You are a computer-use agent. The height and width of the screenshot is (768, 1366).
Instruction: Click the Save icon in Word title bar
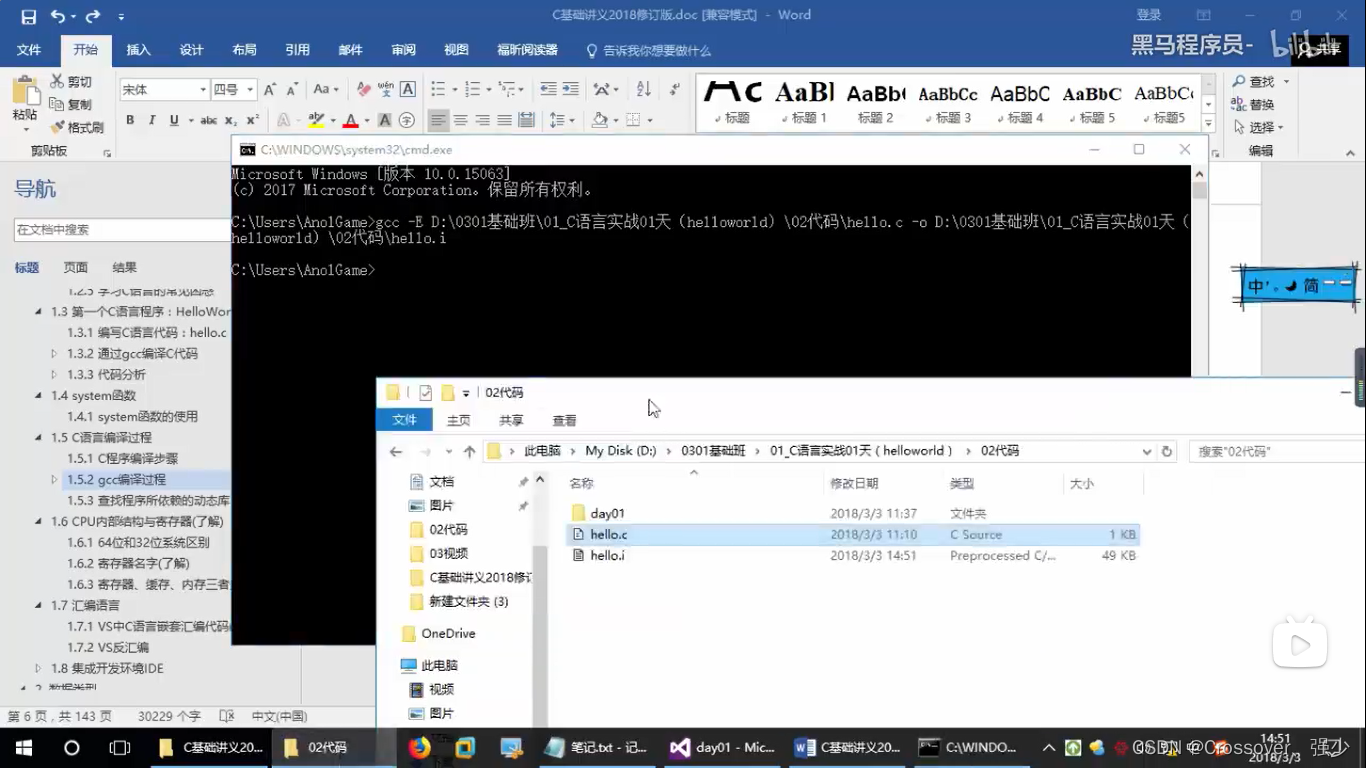(x=28, y=16)
